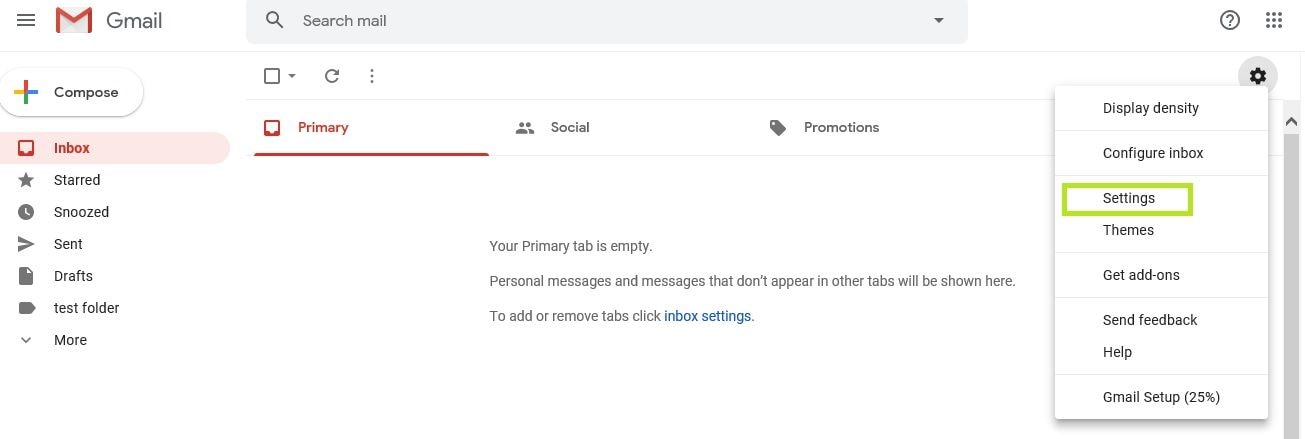Follow the inbox settings link
Viewport: 1305px width, 439px height.
click(707, 316)
